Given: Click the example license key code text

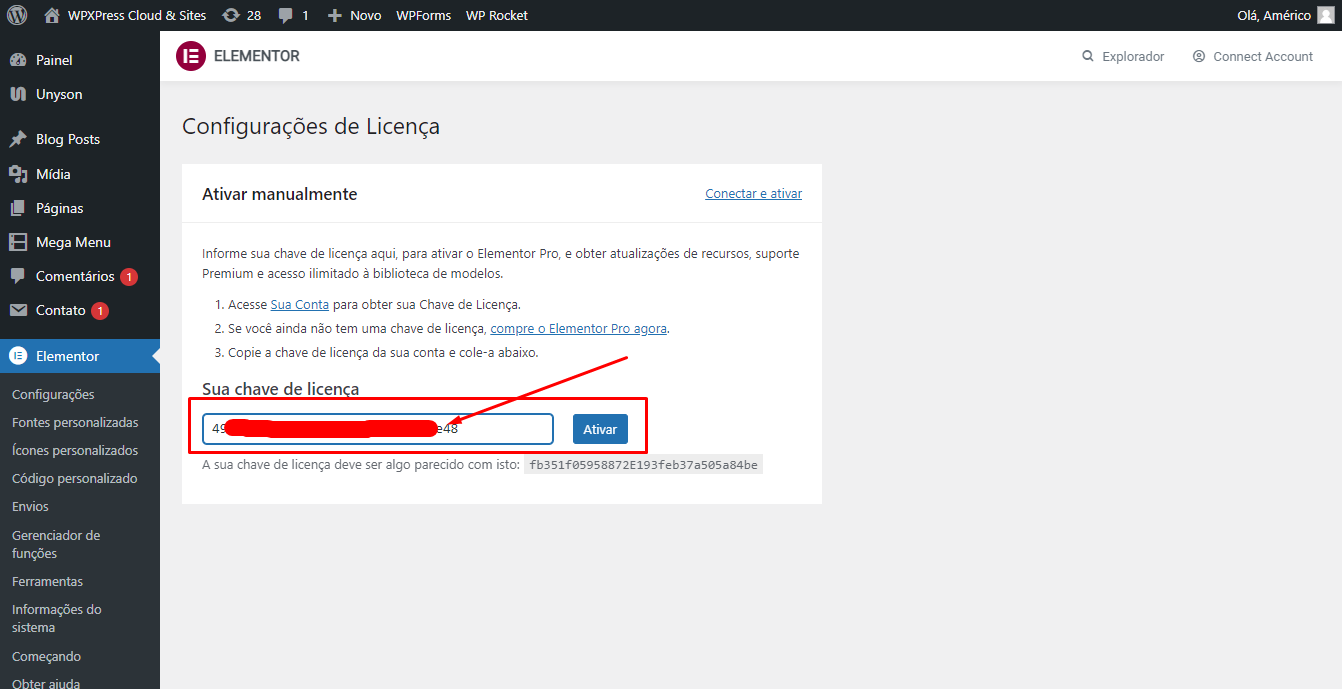Looking at the screenshot, I should click(x=643, y=465).
